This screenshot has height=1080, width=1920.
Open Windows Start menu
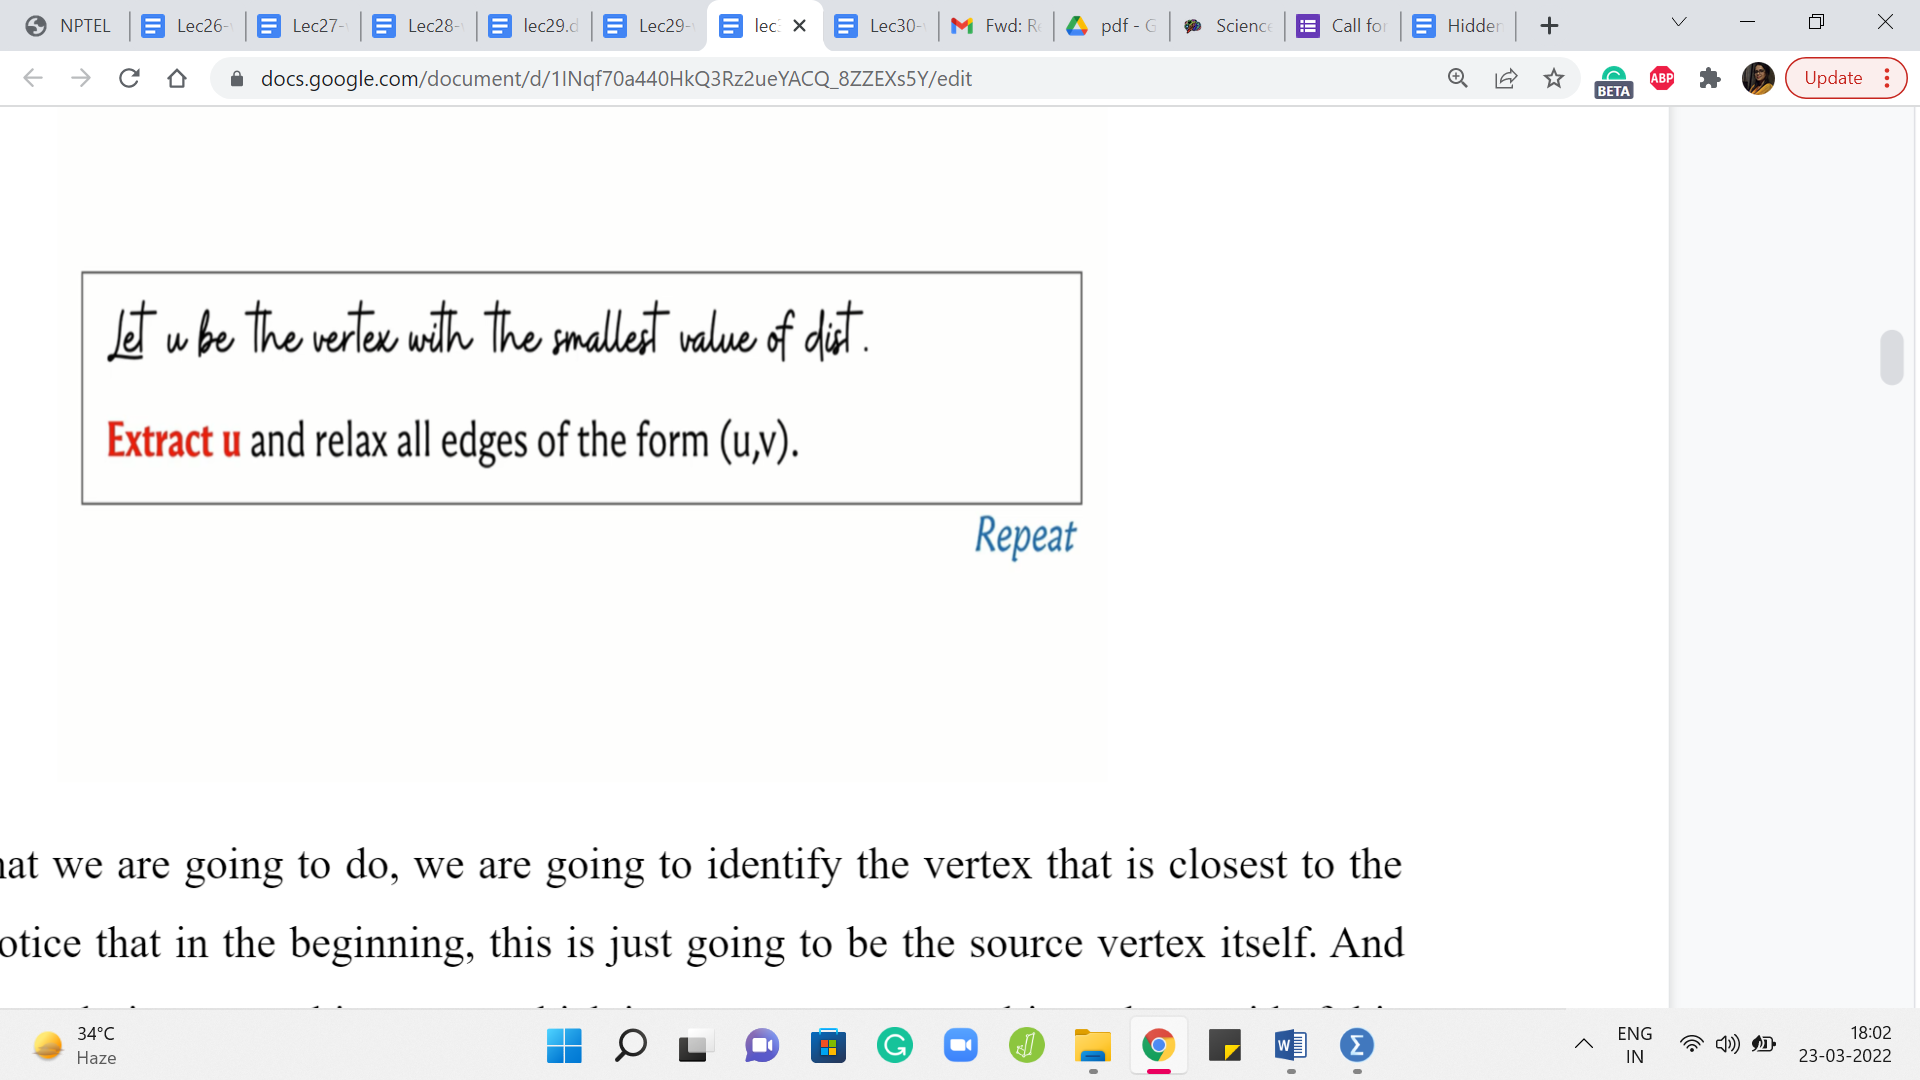(564, 1046)
